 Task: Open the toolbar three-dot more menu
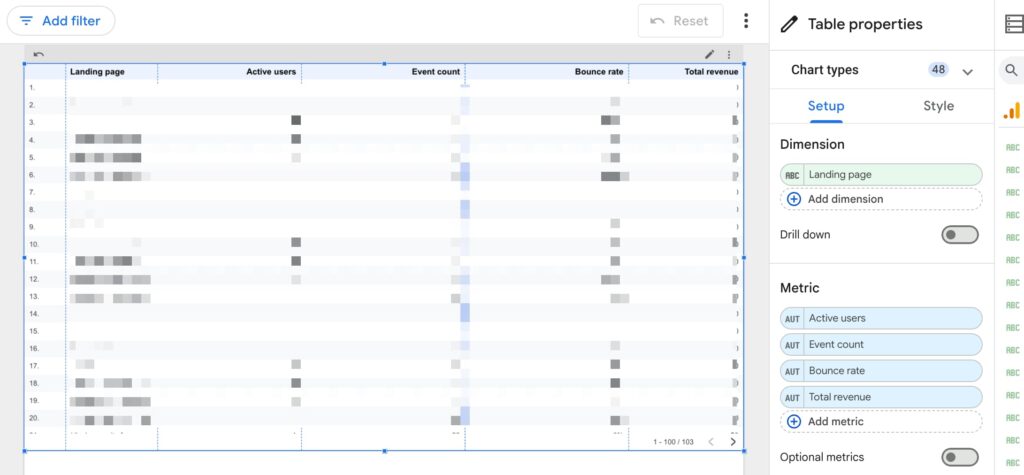(745, 21)
